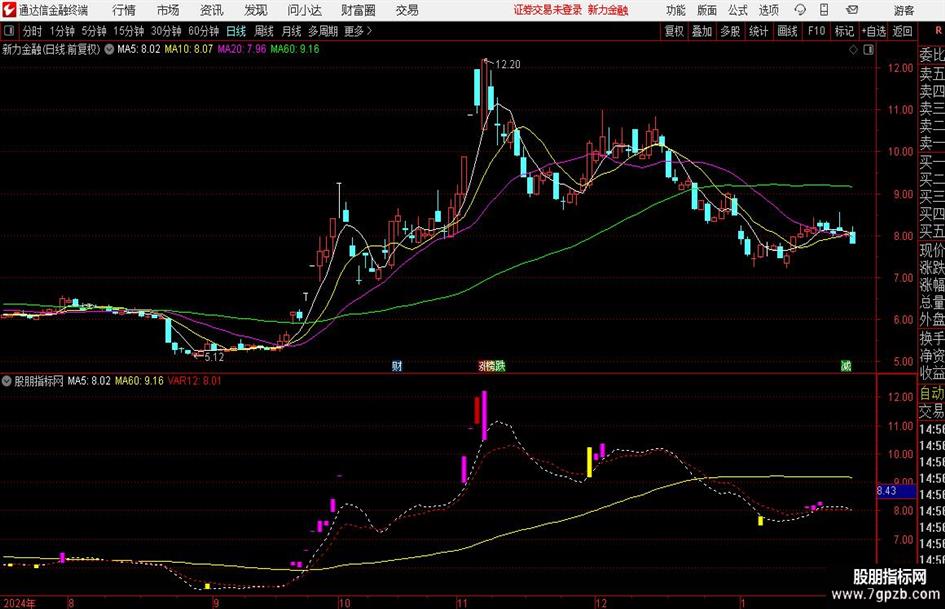Click the 自动 label in the right panel
This screenshot has width=945, height=609.
[932, 394]
